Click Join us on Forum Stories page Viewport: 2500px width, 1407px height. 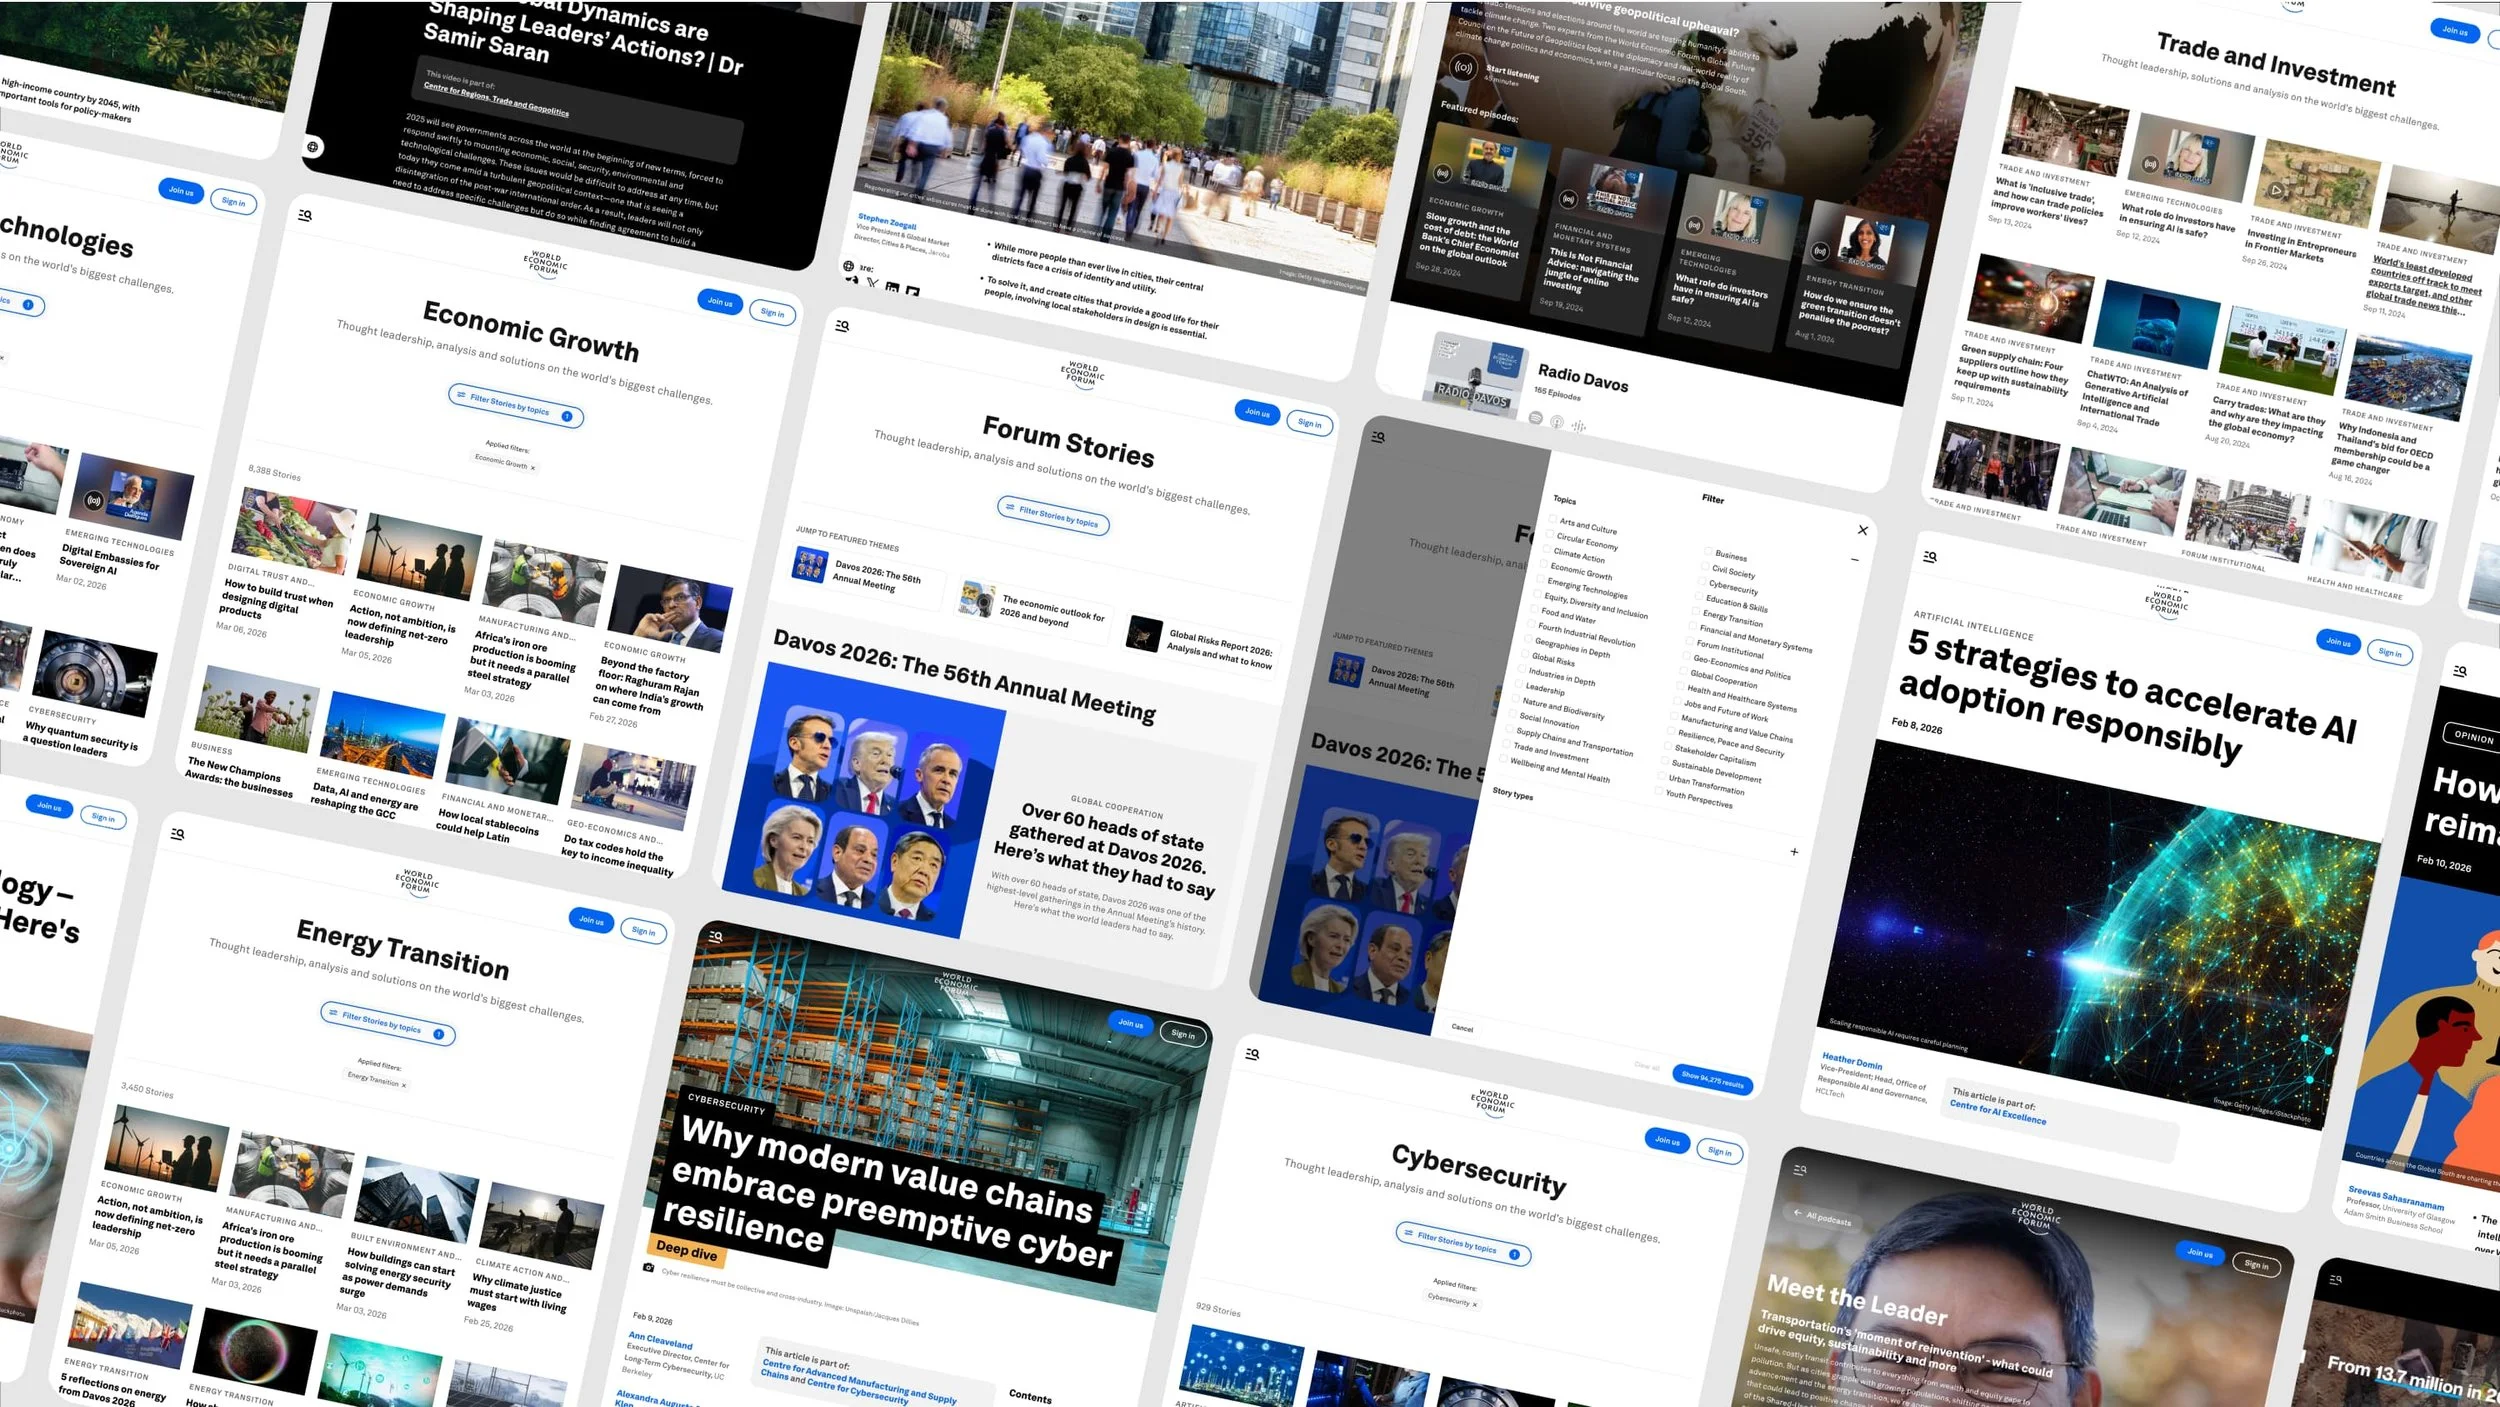(x=1257, y=412)
